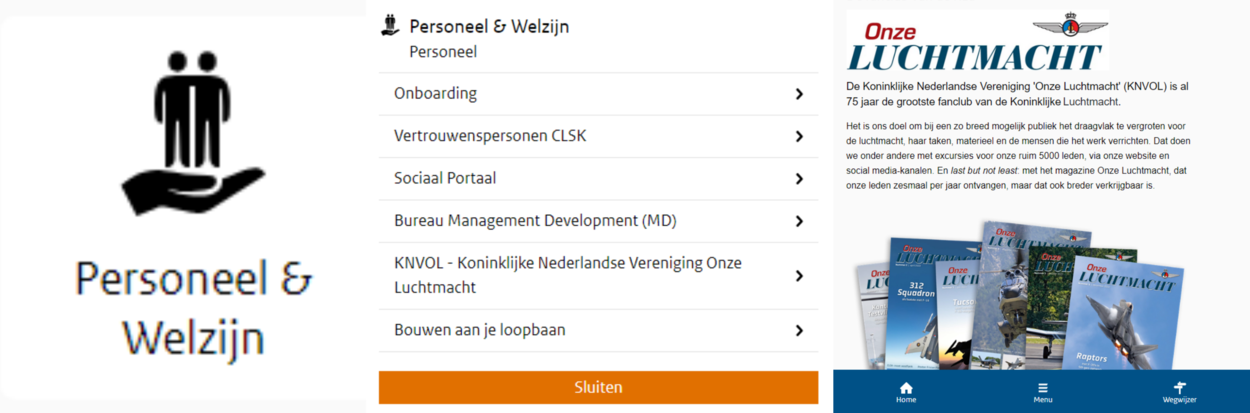Select the Sociaal Portaal menu entry
The width and height of the screenshot is (1250, 413).
[x=445, y=179]
